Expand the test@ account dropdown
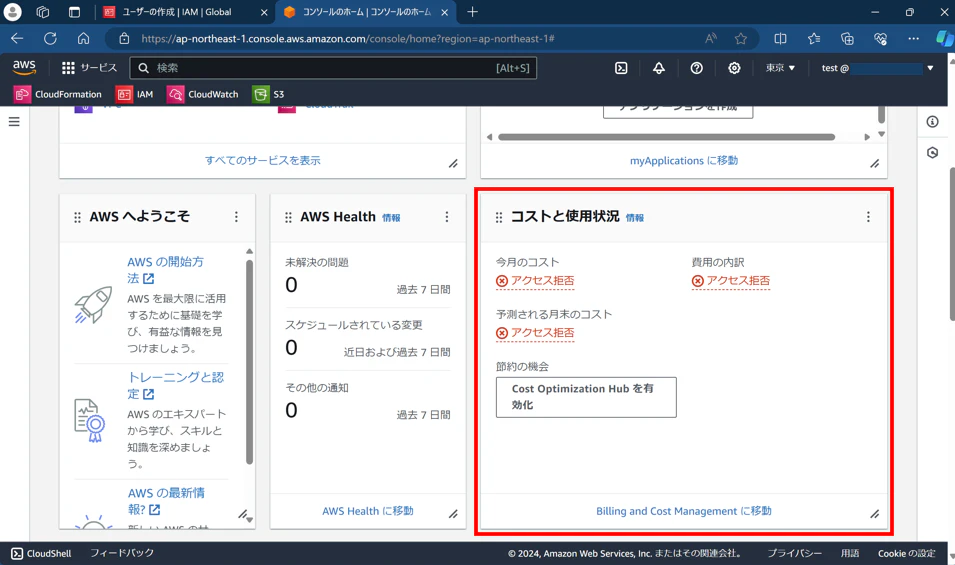The image size is (955, 565). tap(877, 68)
